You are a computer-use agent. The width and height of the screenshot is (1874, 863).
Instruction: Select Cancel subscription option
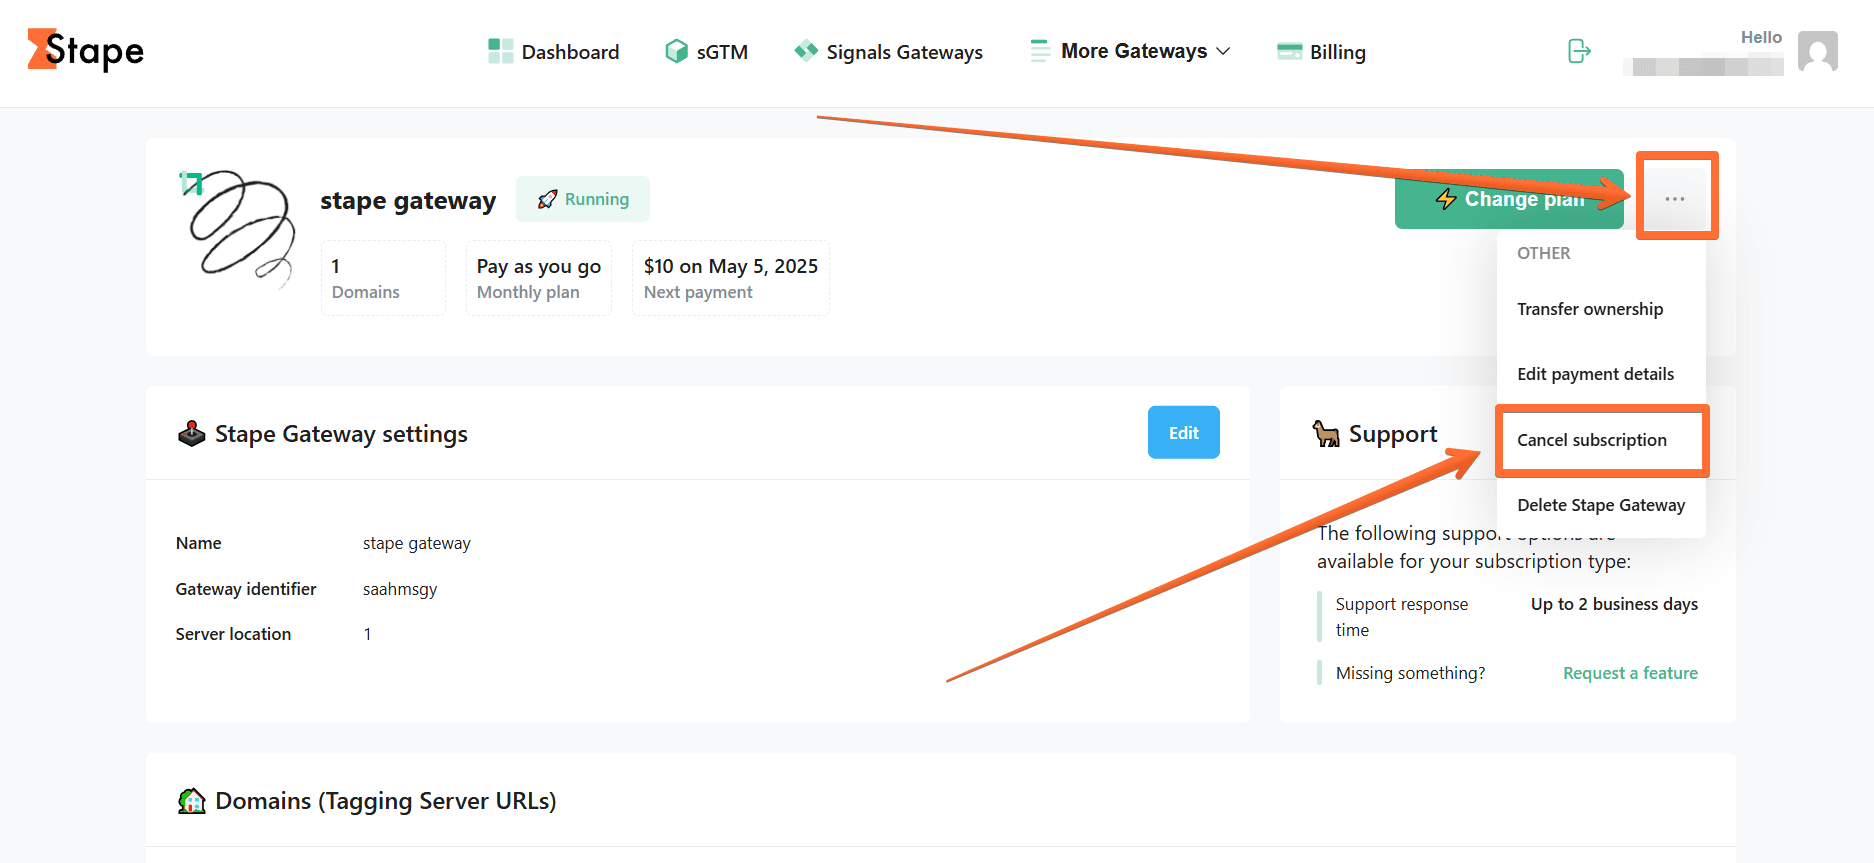[x=1592, y=440]
